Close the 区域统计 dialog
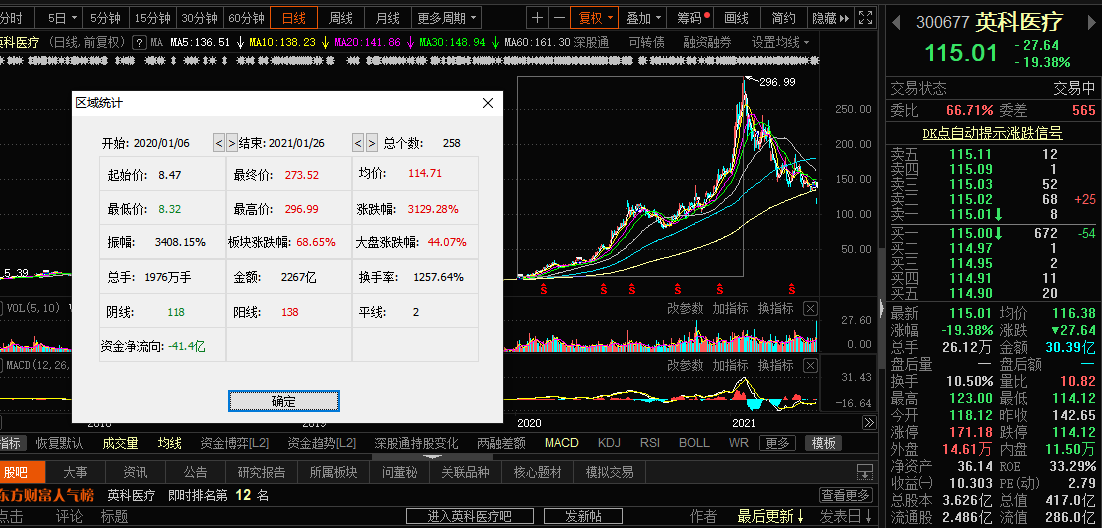 click(488, 103)
